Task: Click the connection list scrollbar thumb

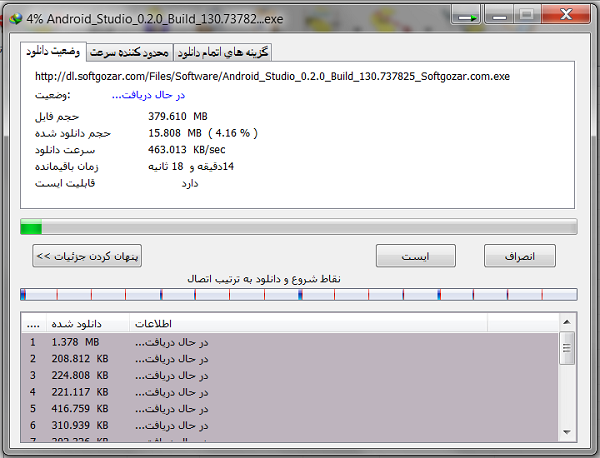Action: tap(567, 348)
